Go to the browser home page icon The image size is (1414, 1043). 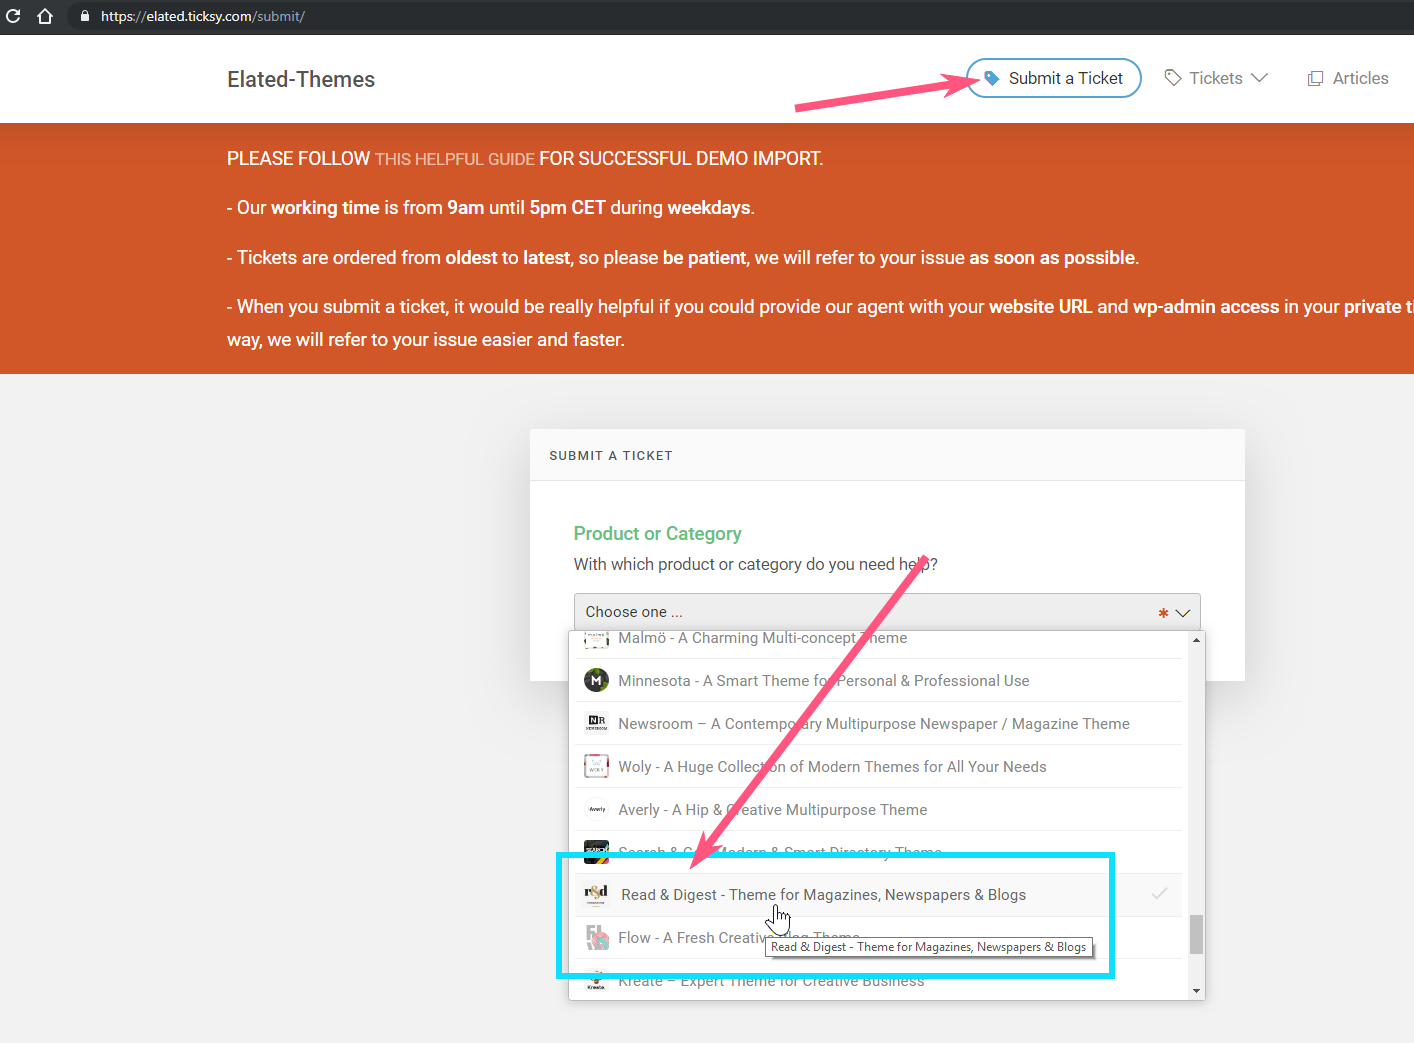45,16
